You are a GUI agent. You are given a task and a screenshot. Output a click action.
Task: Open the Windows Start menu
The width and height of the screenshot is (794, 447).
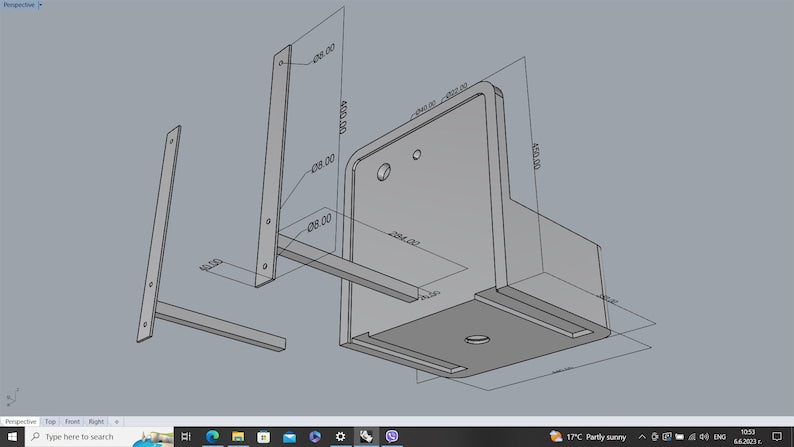point(12,436)
